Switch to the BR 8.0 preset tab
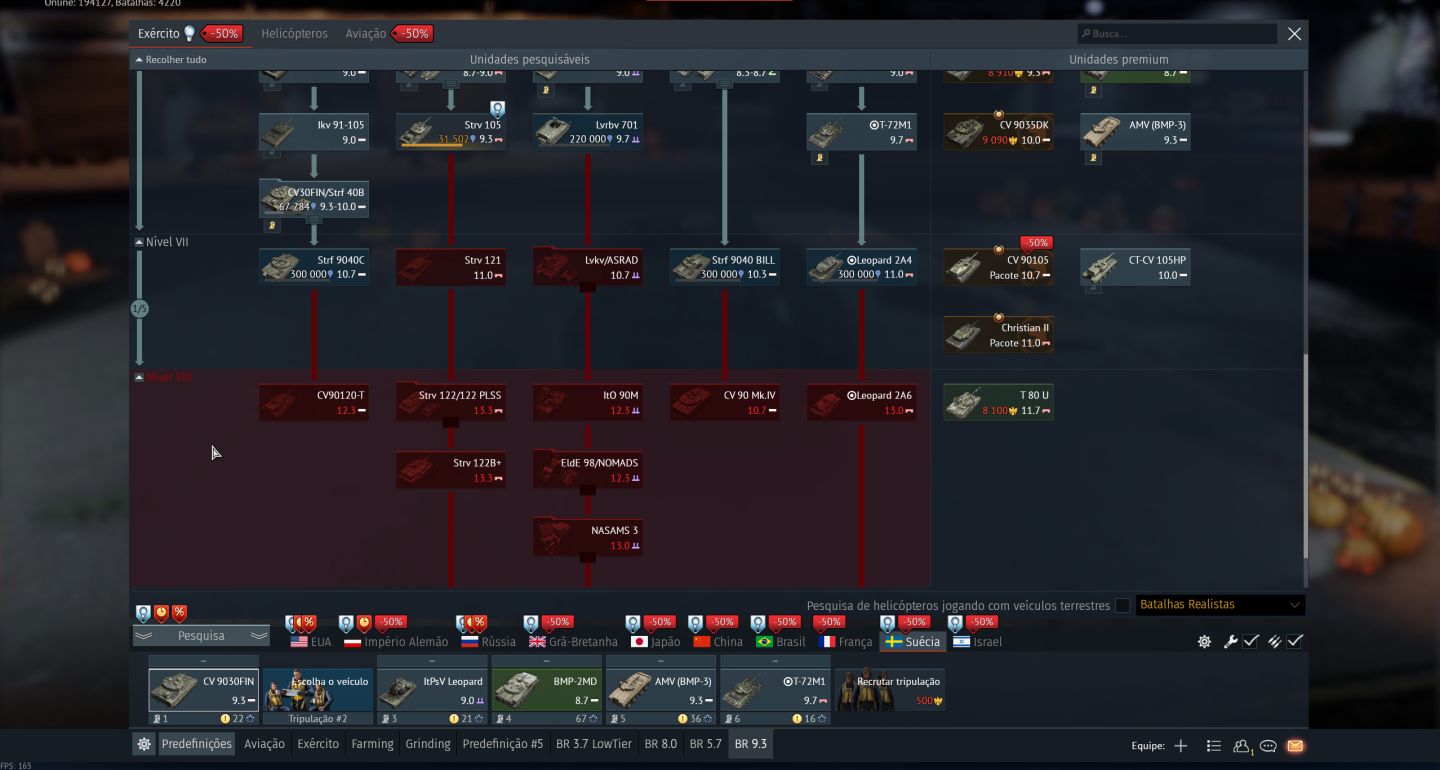Image resolution: width=1440 pixels, height=770 pixels. pos(661,744)
